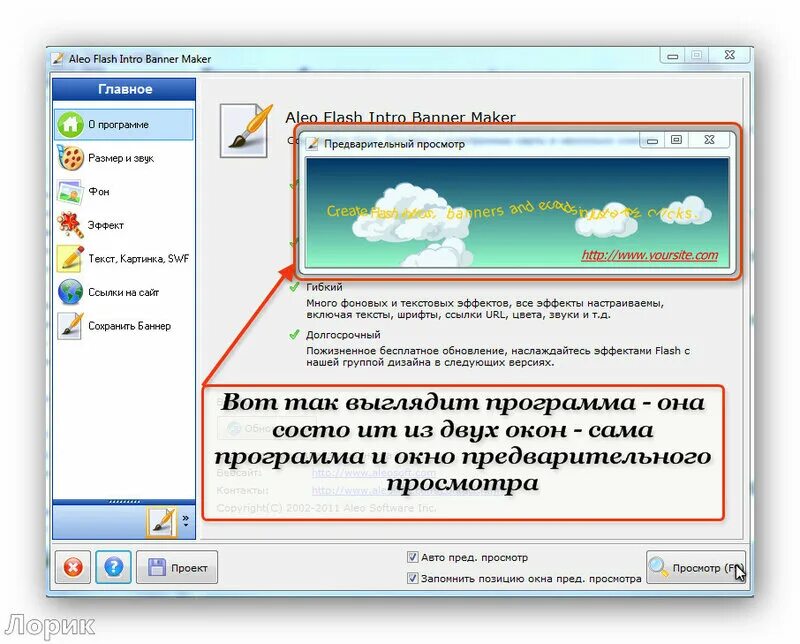Click the Гибкий feature heading

(x=324, y=287)
